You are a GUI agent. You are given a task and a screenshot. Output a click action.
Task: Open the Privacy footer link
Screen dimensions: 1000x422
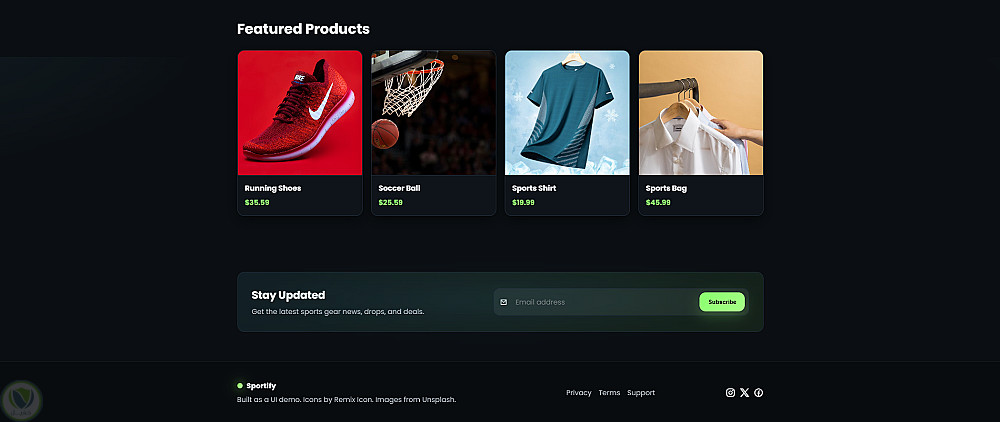pos(579,393)
